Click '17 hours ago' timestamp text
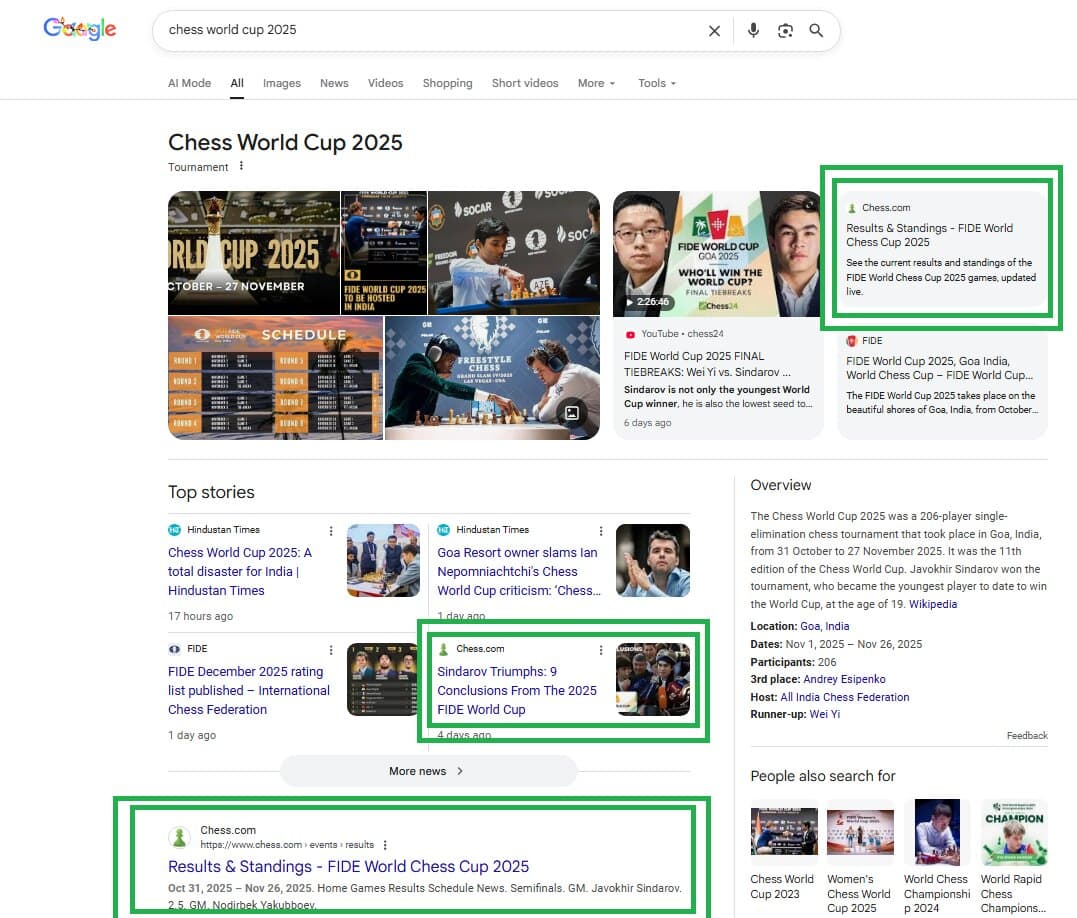Viewport: 1077px width, 918px height. [x=201, y=617]
